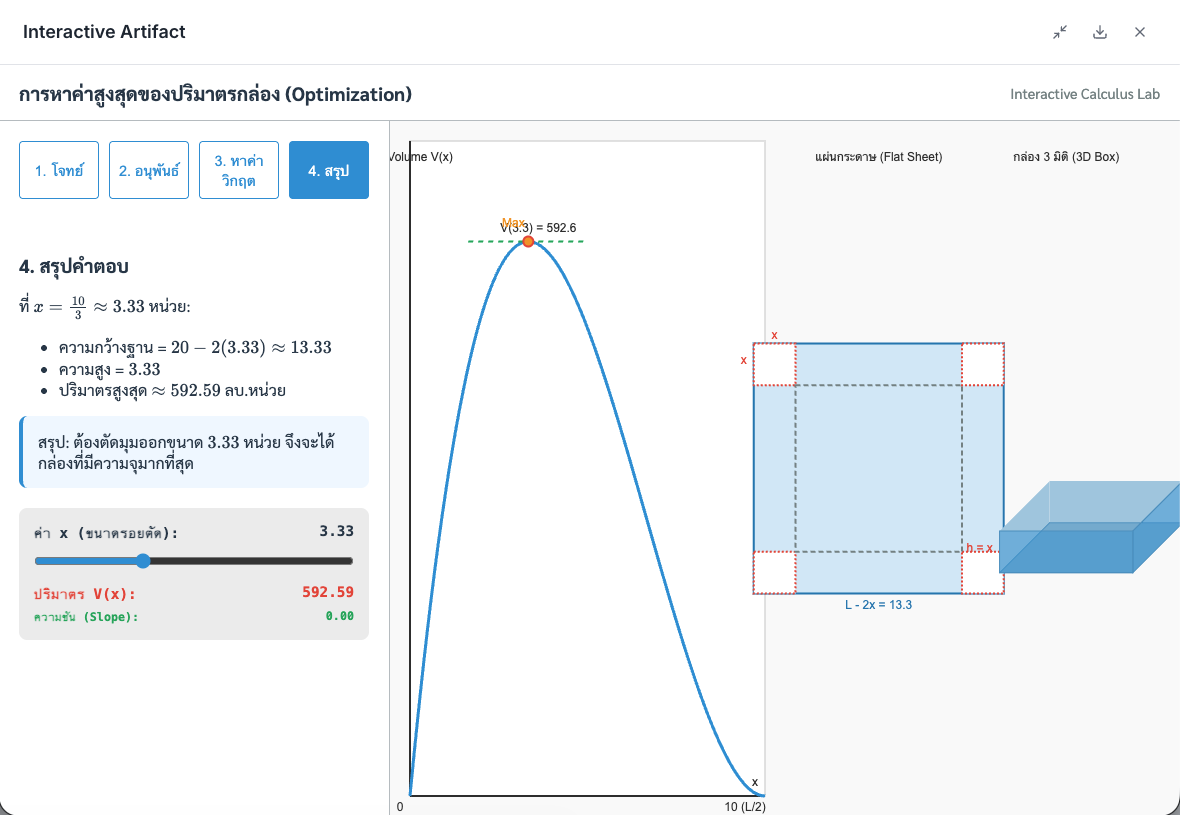Switch to the '2. อนุพันธ์' tab

pos(149,170)
